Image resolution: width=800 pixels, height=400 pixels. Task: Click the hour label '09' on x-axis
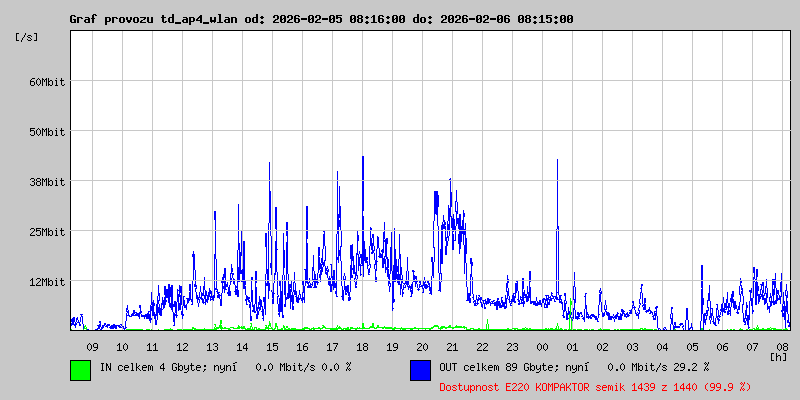(92, 347)
